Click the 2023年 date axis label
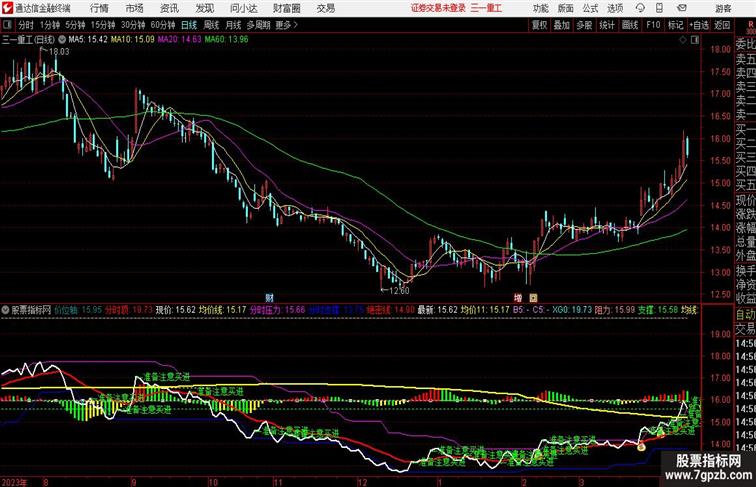The height and width of the screenshot is (487, 756). [15, 482]
